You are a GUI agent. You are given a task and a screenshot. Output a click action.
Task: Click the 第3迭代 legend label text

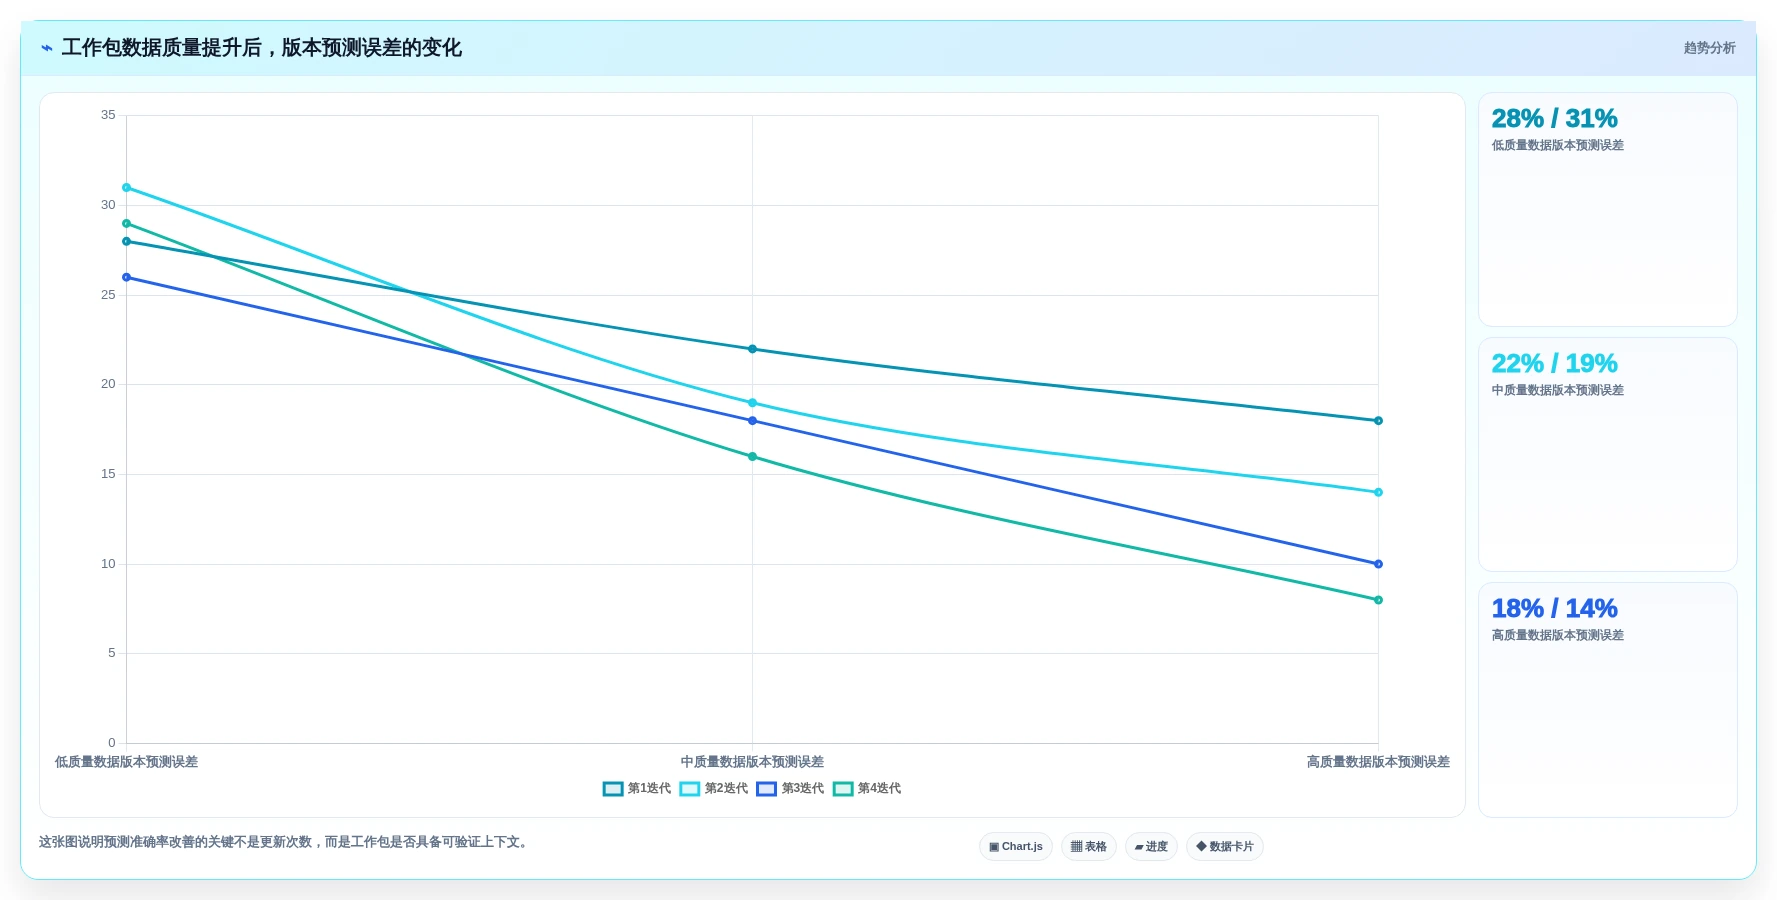point(803,789)
